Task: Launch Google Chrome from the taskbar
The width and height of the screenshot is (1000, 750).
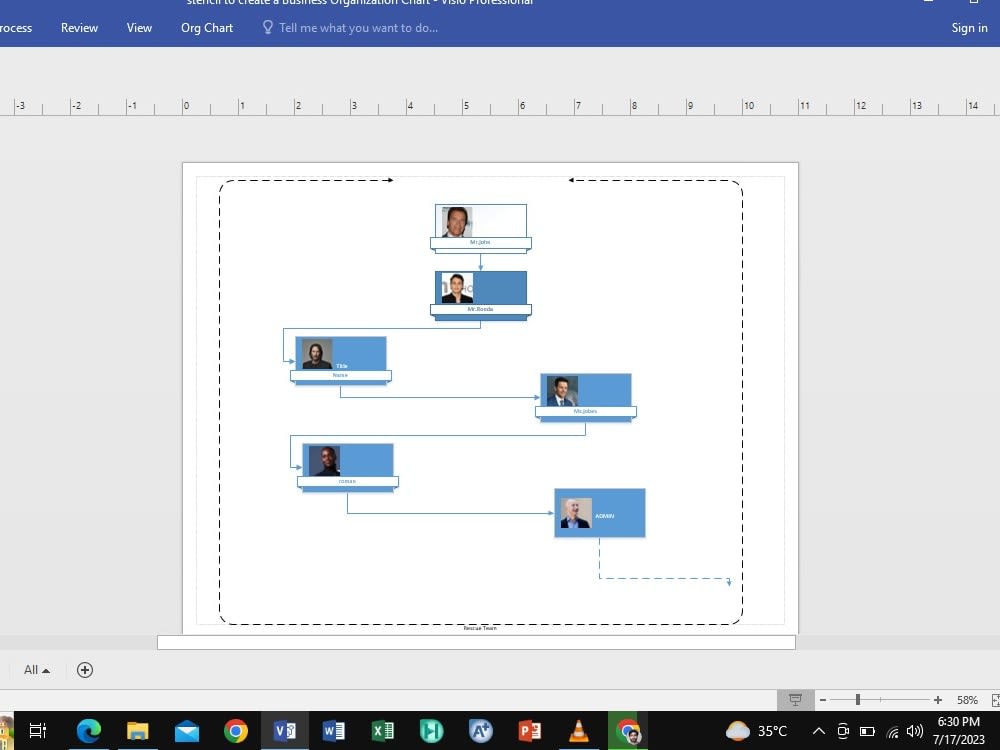Action: tap(236, 731)
